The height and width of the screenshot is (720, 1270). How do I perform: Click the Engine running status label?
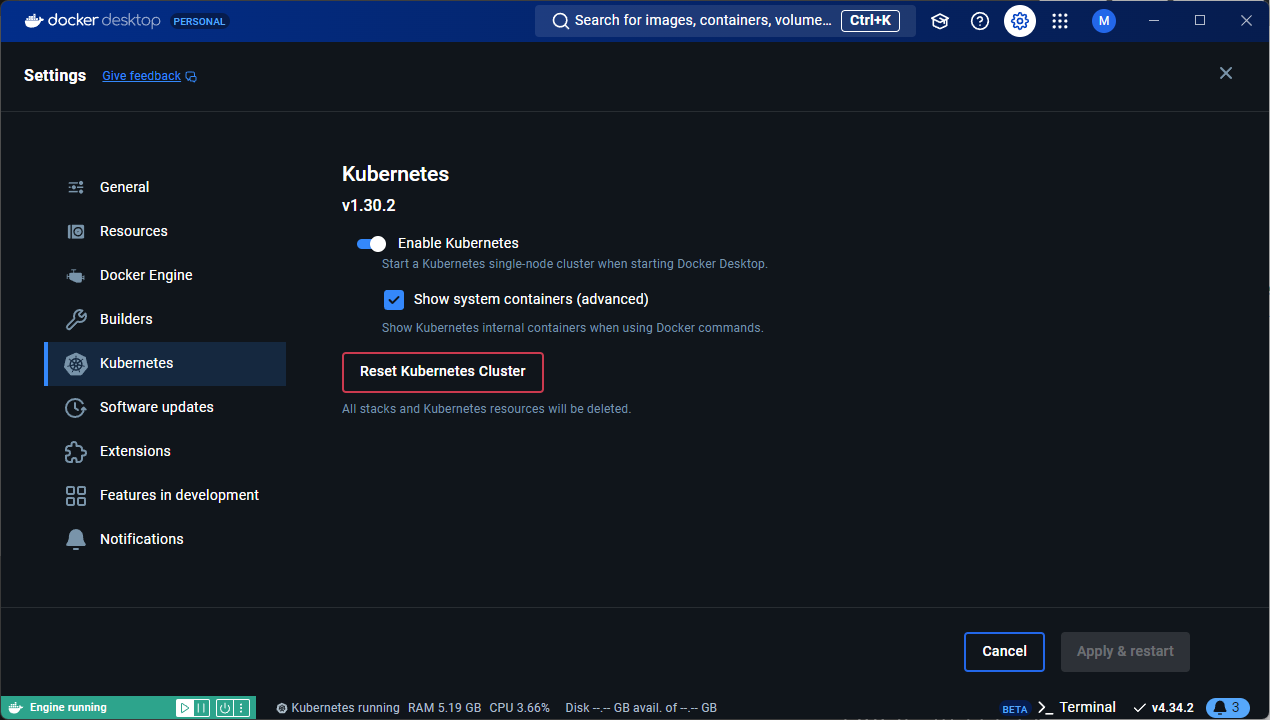click(68, 708)
